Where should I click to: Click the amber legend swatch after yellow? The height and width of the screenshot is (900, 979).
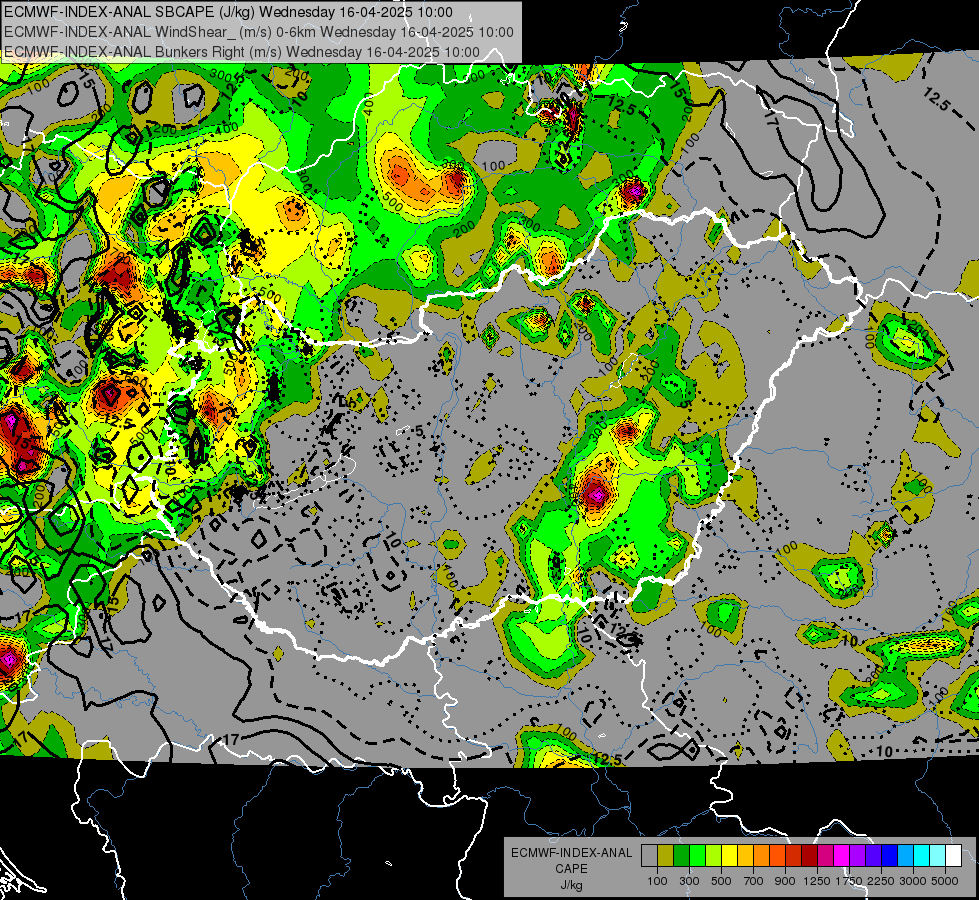pos(745,855)
